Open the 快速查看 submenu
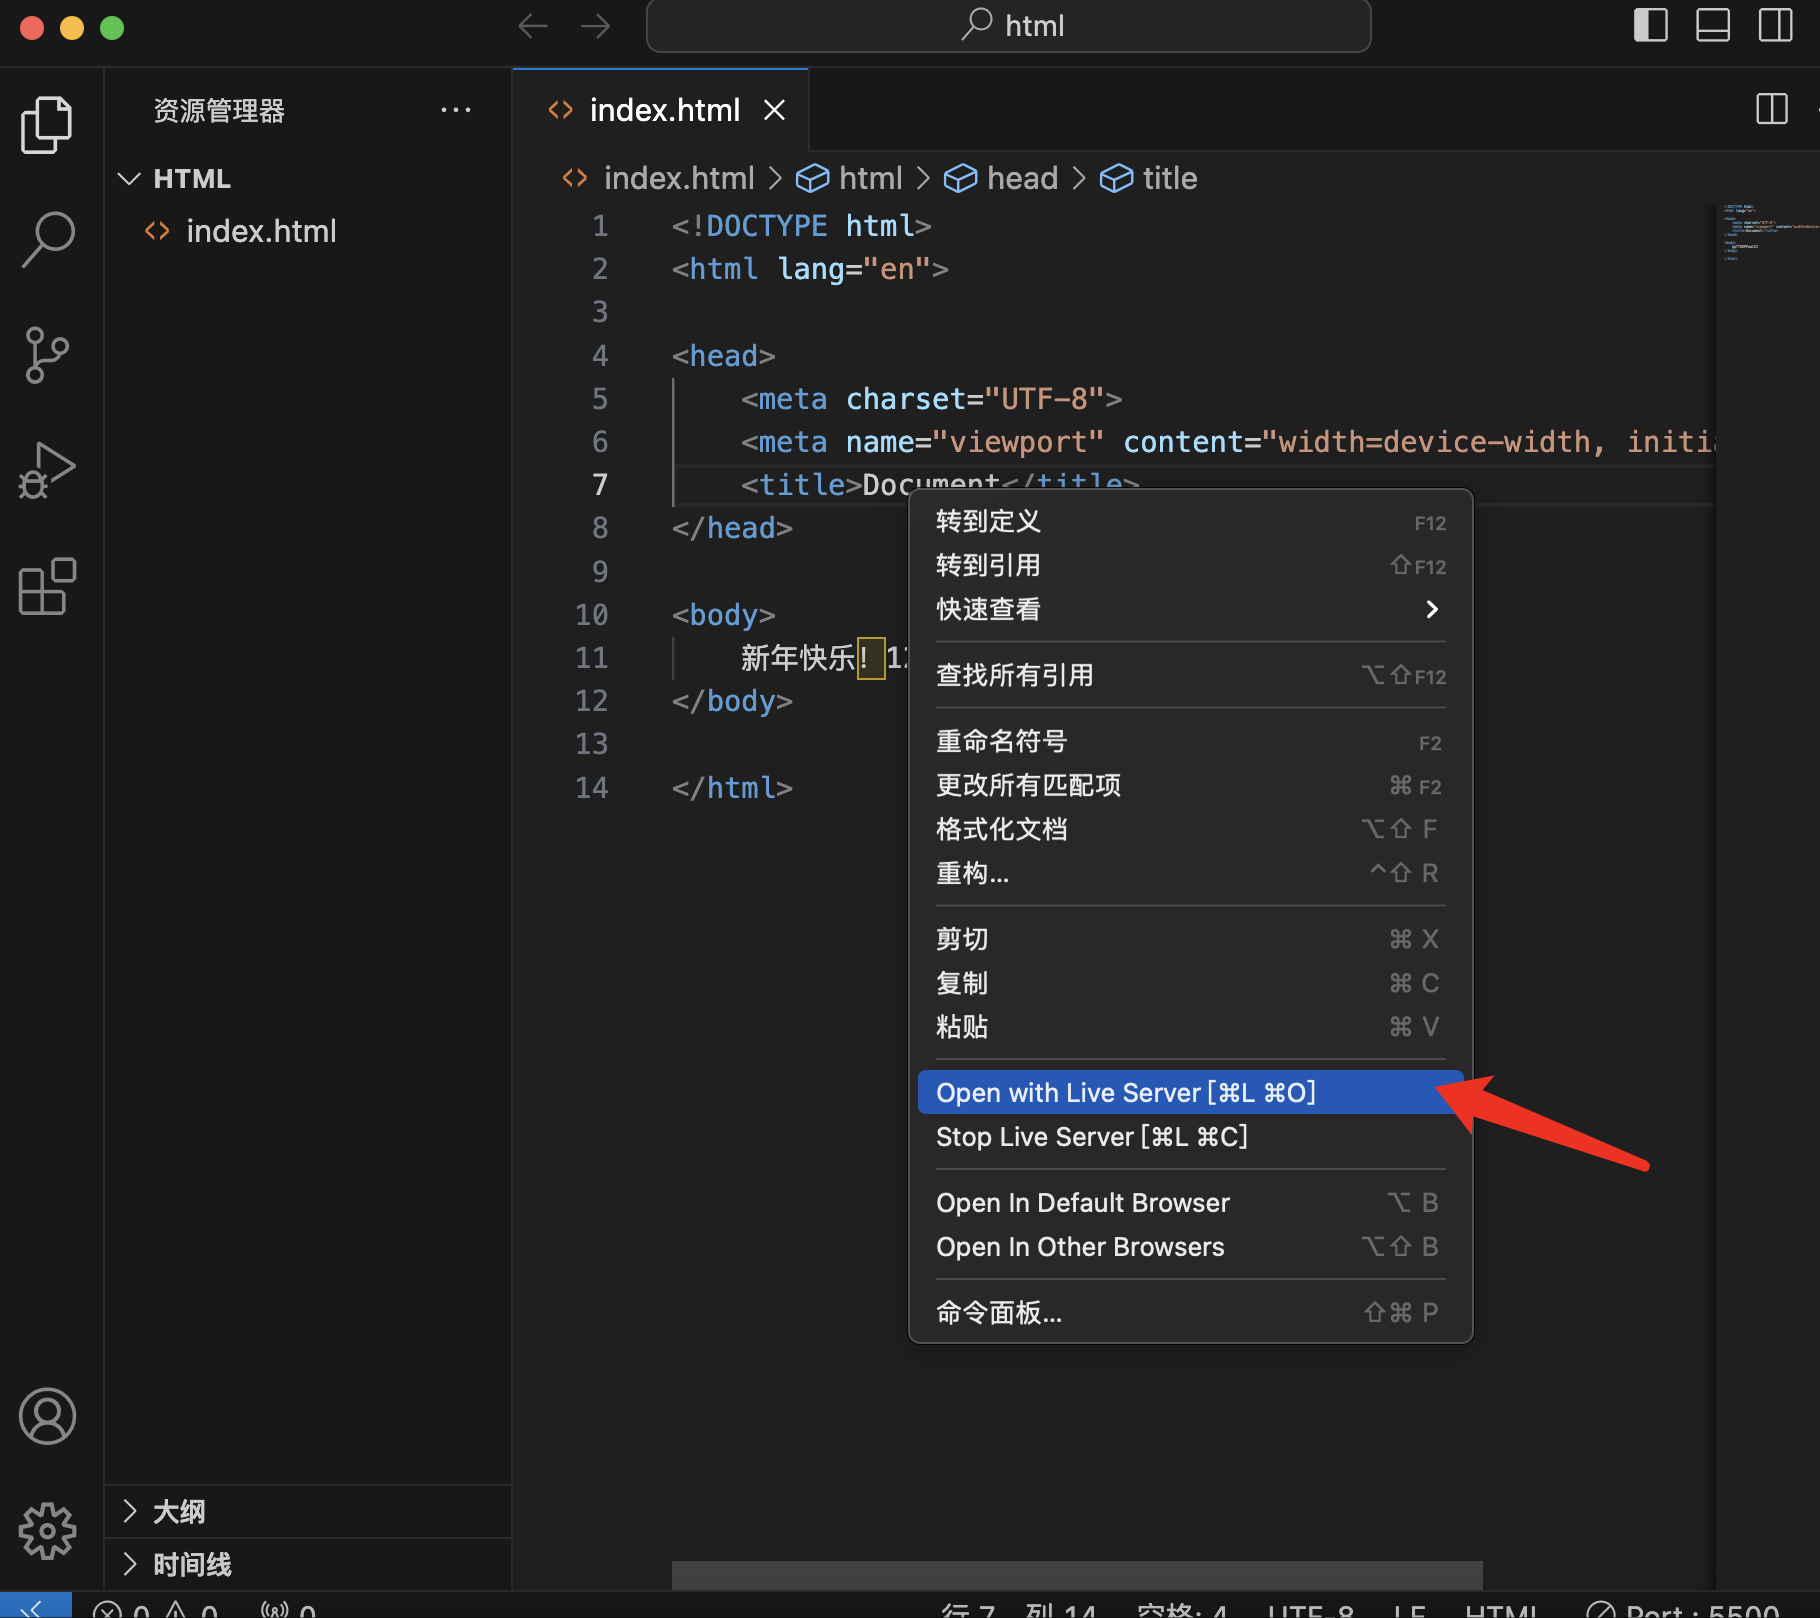The image size is (1820, 1618). [x=1190, y=610]
